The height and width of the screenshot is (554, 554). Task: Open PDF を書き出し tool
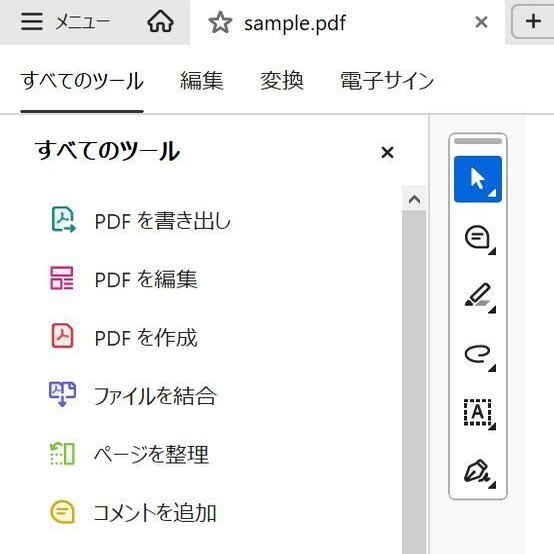pos(141,220)
